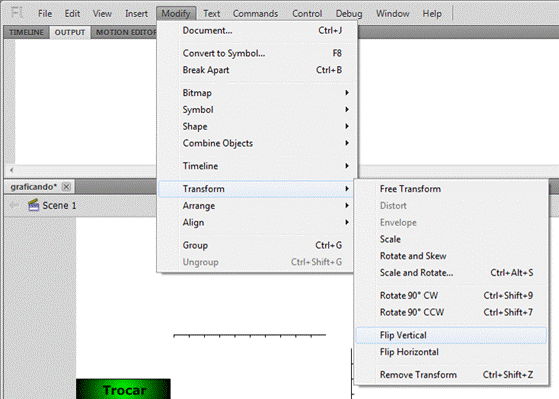This screenshot has height=399, width=559.
Task: Open the Help menu
Action: tap(432, 14)
